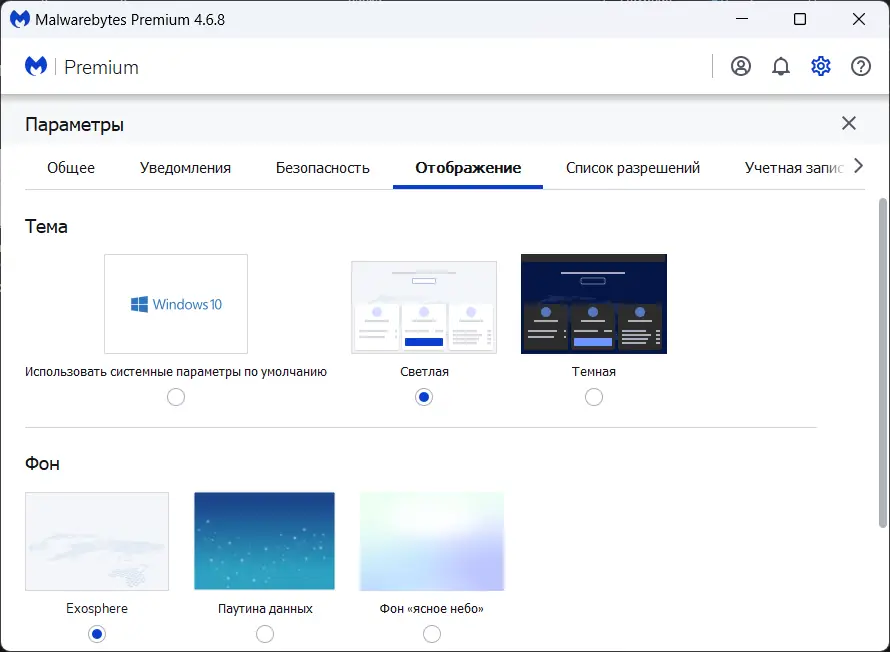Click the light theme preview thumbnail
This screenshot has height=652, width=890.
point(424,307)
